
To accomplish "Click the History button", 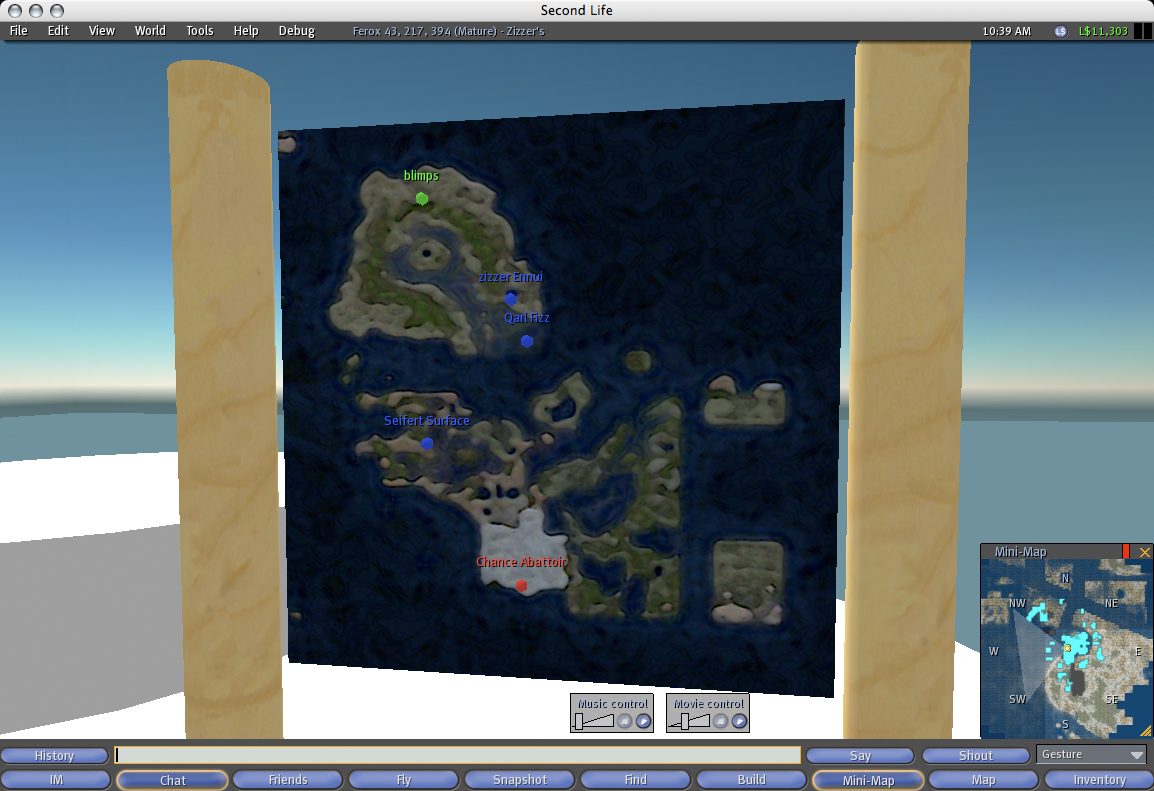I will [54, 756].
